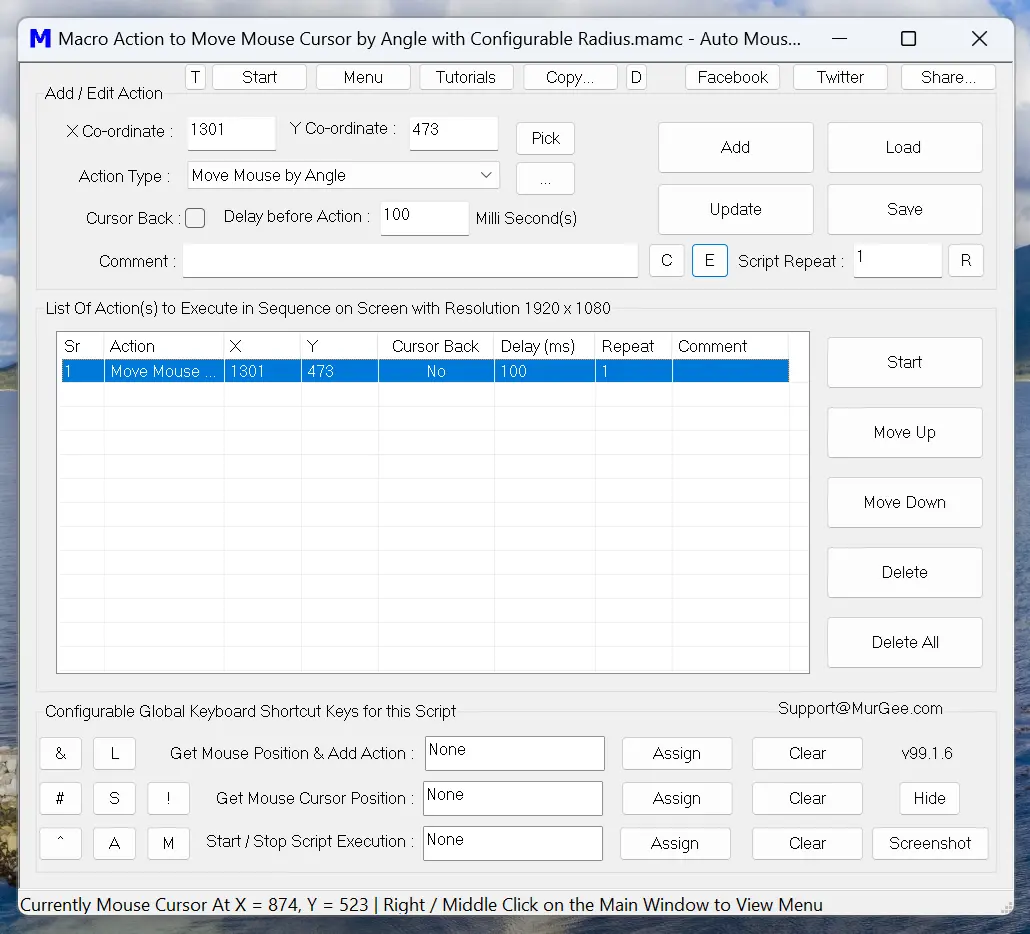Enable the Cursor Back checkbox
The image size is (1030, 934).
click(195, 217)
